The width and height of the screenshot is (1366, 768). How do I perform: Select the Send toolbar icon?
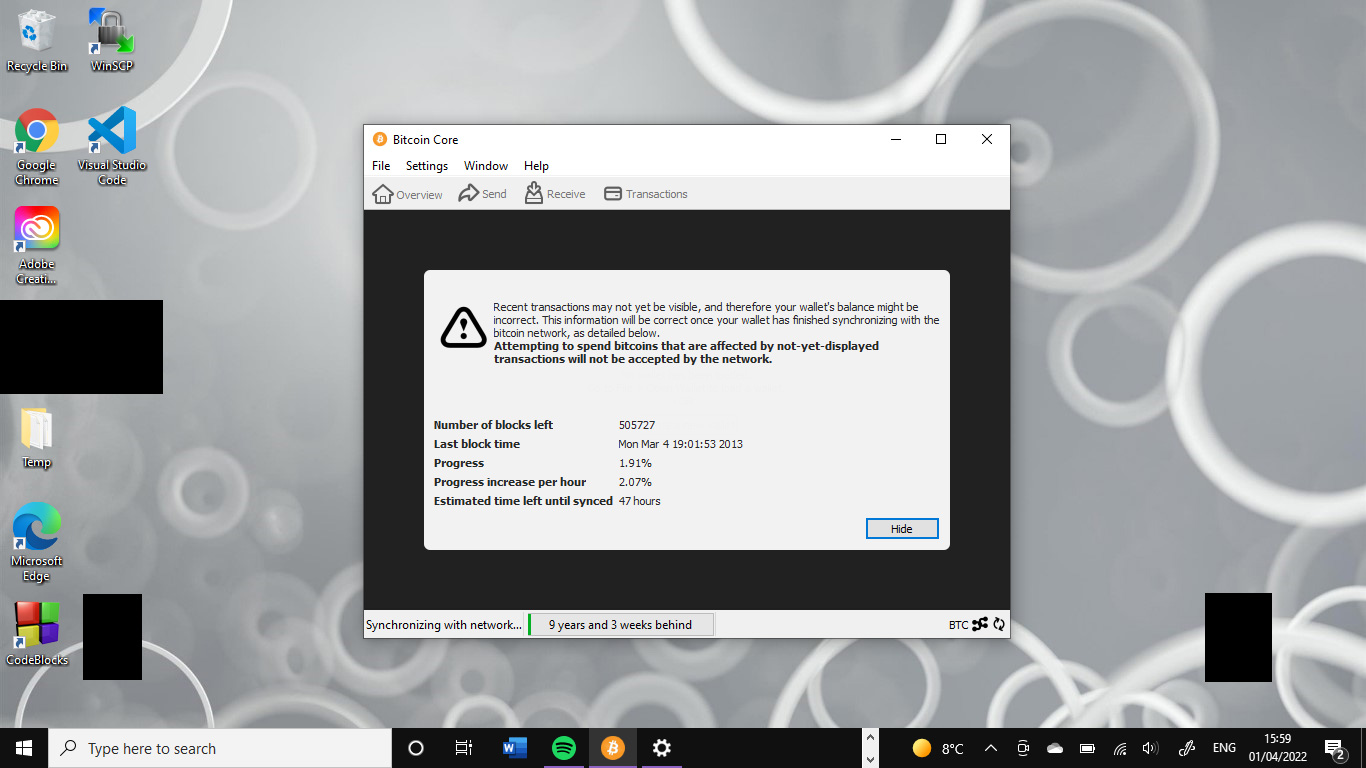pyautogui.click(x=482, y=193)
